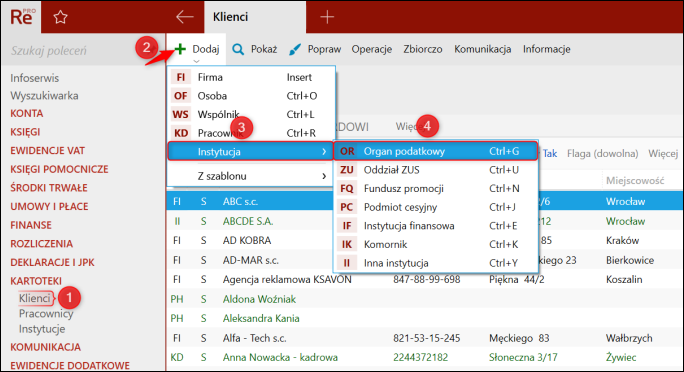This screenshot has width=684, height=372.
Task: Choose Organ podatkowy in the submenu
Action: point(436,151)
